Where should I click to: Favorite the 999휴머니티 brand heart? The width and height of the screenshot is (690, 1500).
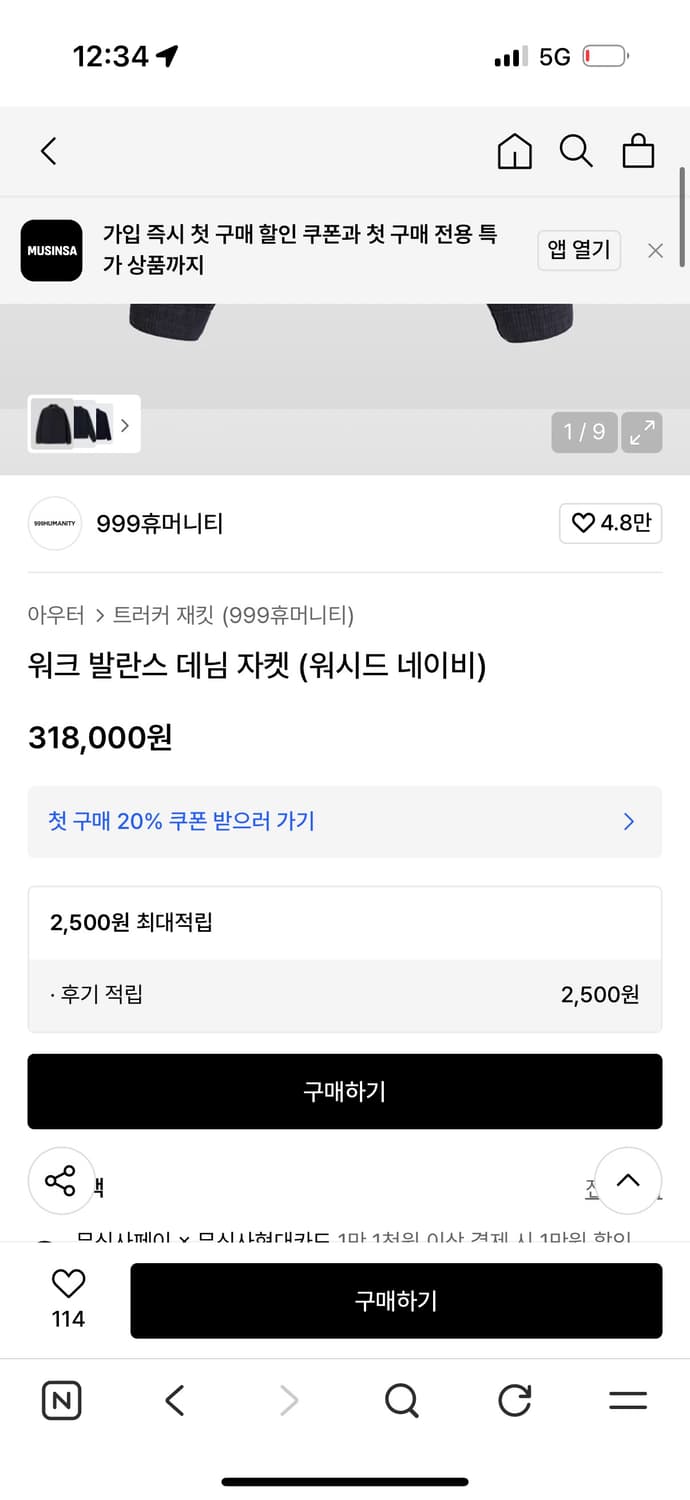click(610, 523)
